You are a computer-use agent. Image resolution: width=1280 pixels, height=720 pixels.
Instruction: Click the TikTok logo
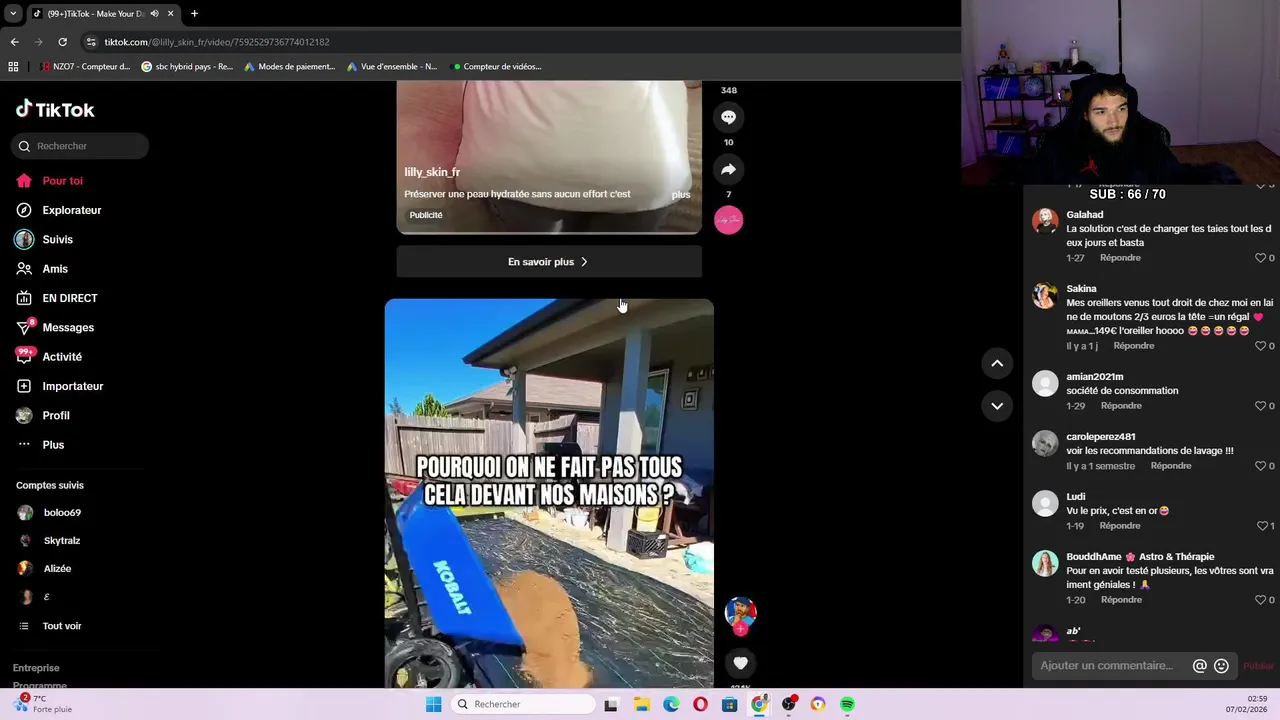click(55, 109)
